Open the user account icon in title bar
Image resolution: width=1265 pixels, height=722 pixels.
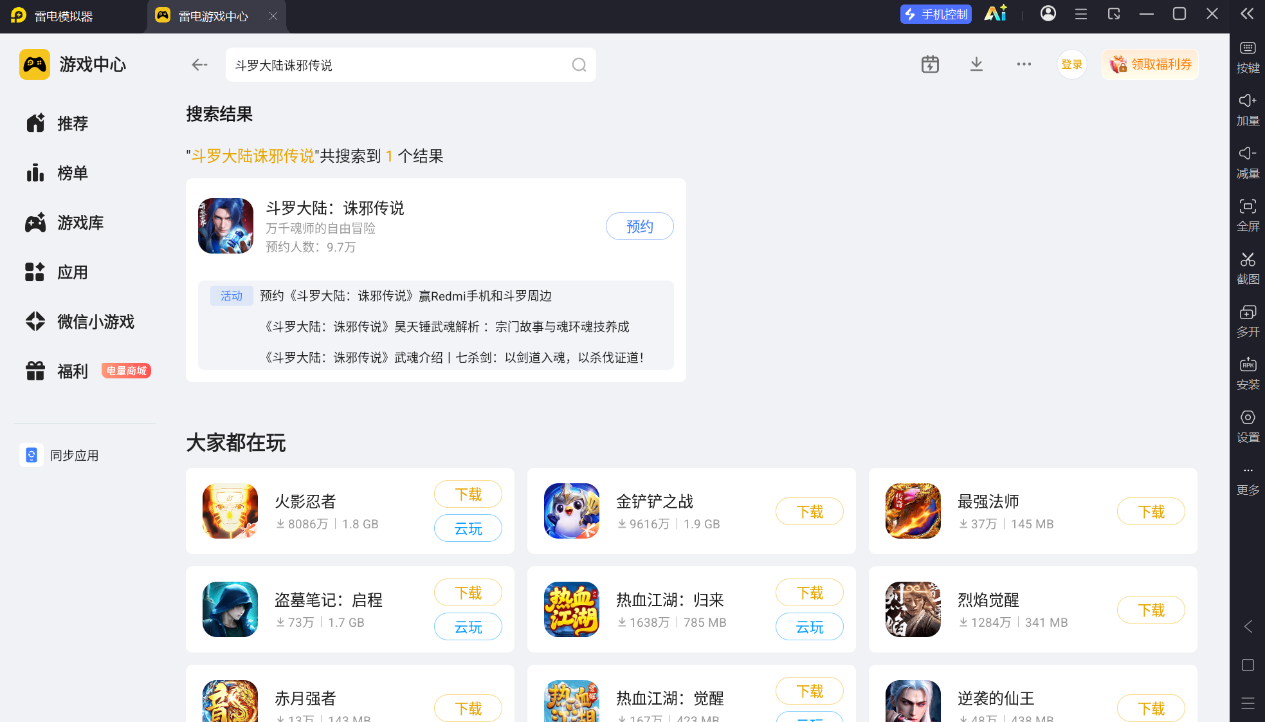click(x=1048, y=14)
